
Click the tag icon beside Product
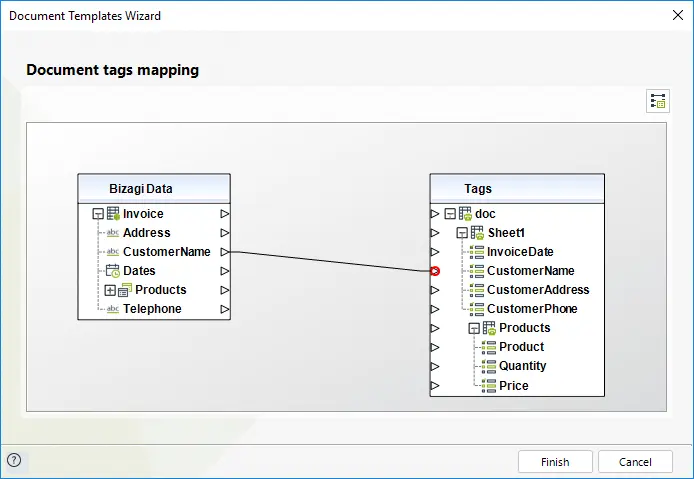click(x=489, y=347)
